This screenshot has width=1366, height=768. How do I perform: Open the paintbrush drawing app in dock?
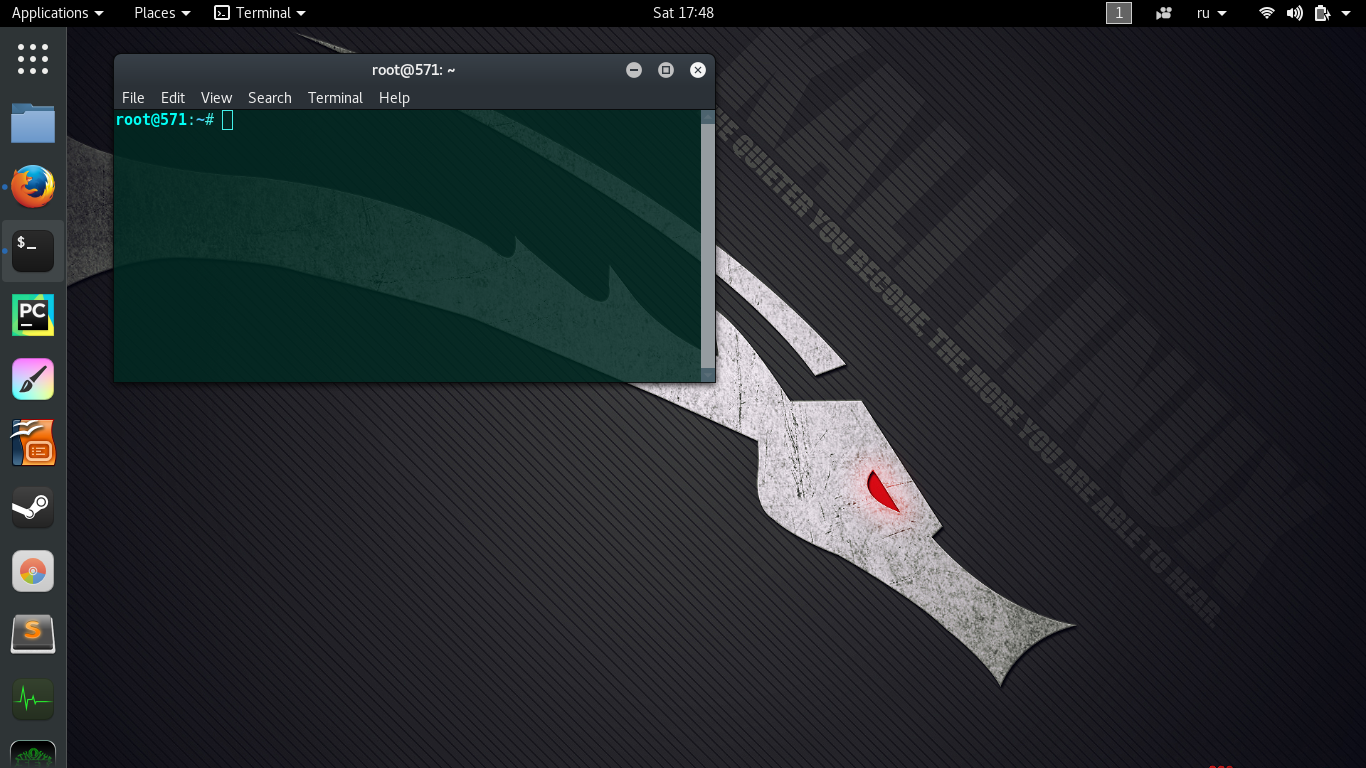pyautogui.click(x=33, y=379)
